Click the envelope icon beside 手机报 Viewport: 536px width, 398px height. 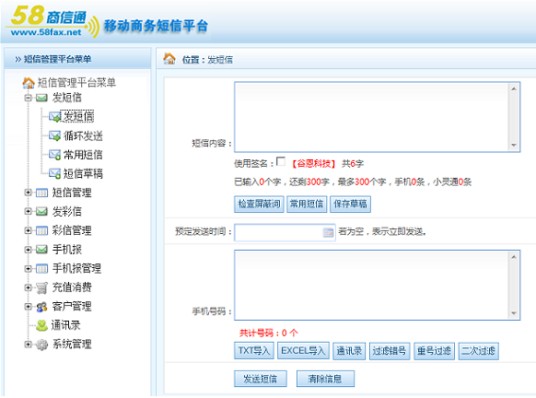tap(42, 250)
